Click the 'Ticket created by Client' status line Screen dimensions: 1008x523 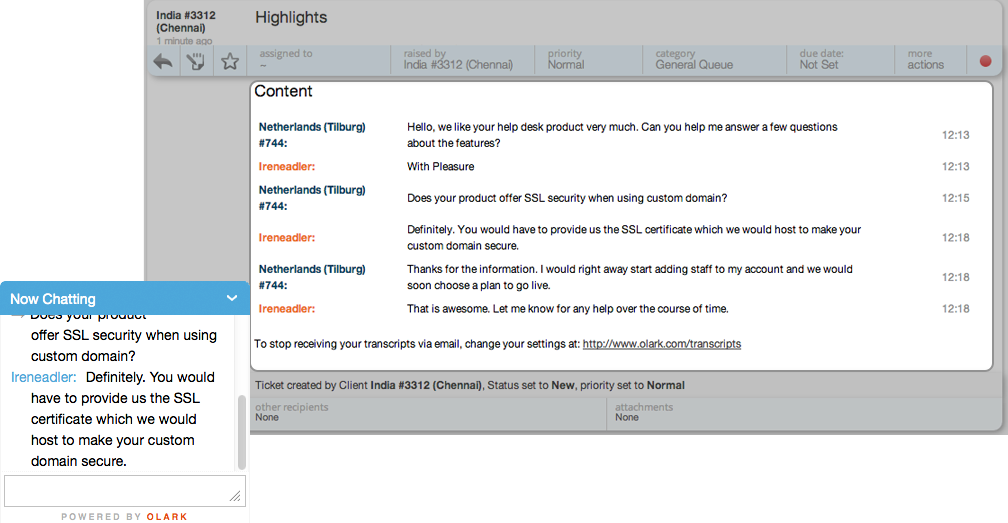(470, 385)
